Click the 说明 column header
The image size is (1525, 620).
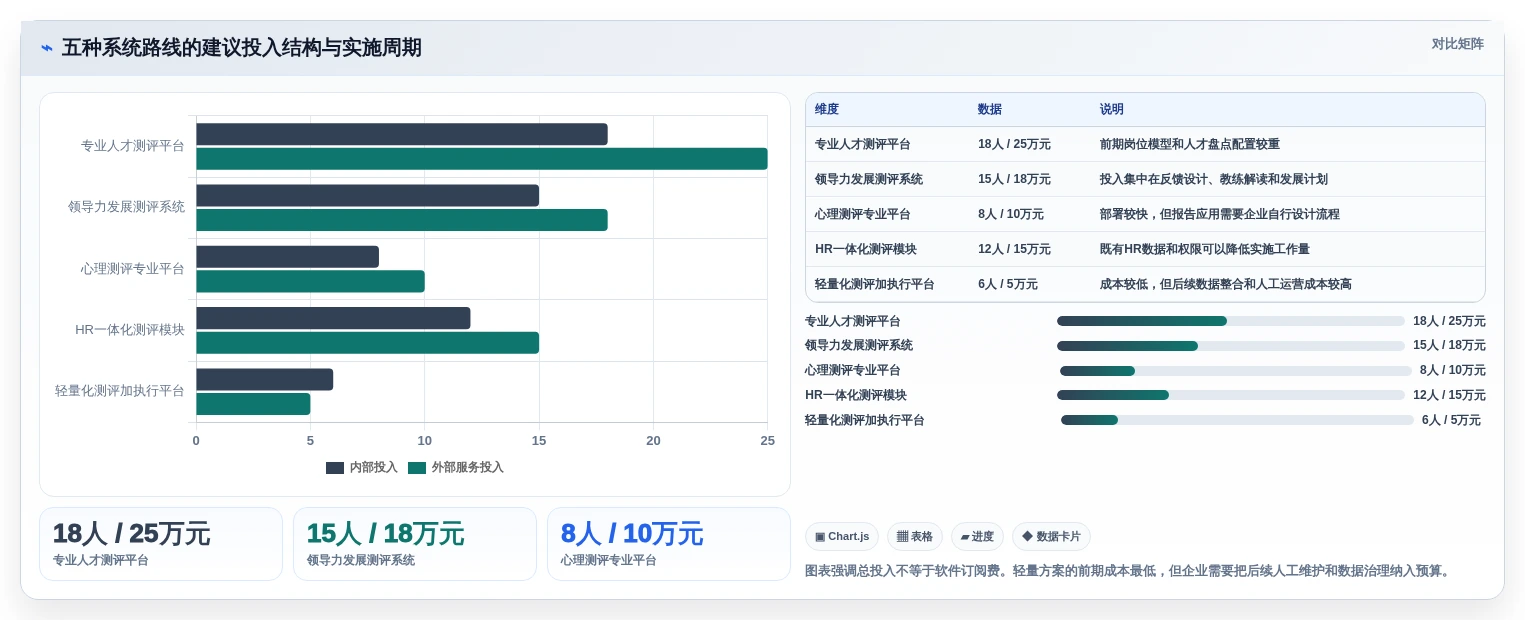click(1112, 110)
